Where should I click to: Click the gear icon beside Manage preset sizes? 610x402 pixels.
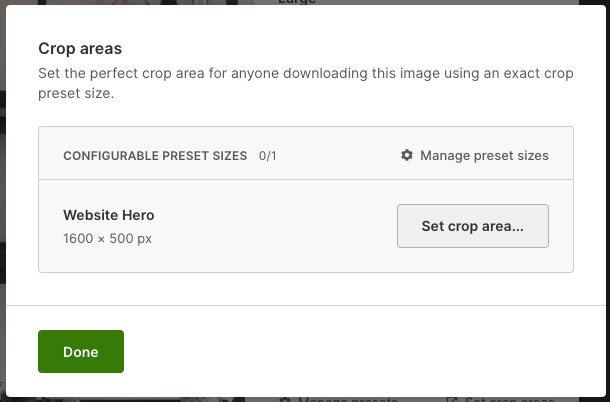coord(407,155)
